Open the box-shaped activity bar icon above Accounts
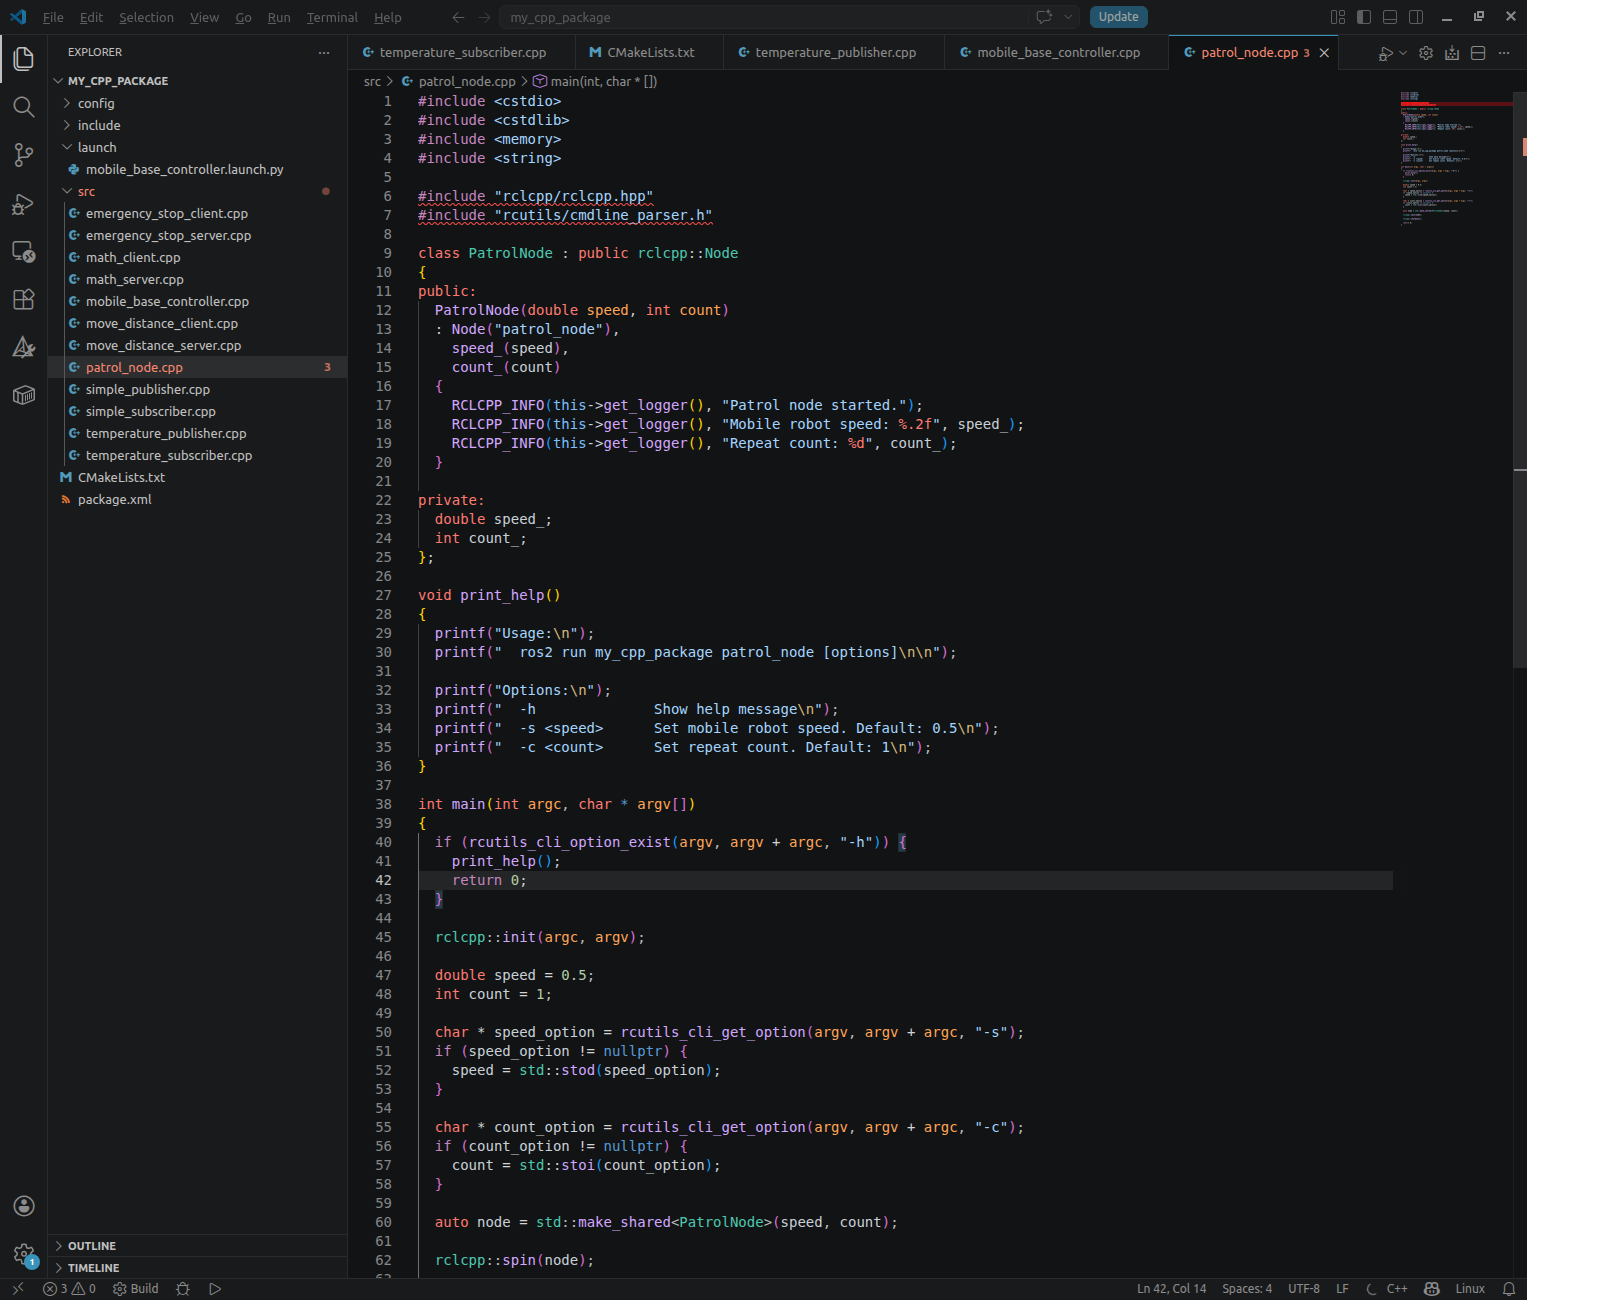Image resolution: width=1597 pixels, height=1300 pixels. point(24,395)
